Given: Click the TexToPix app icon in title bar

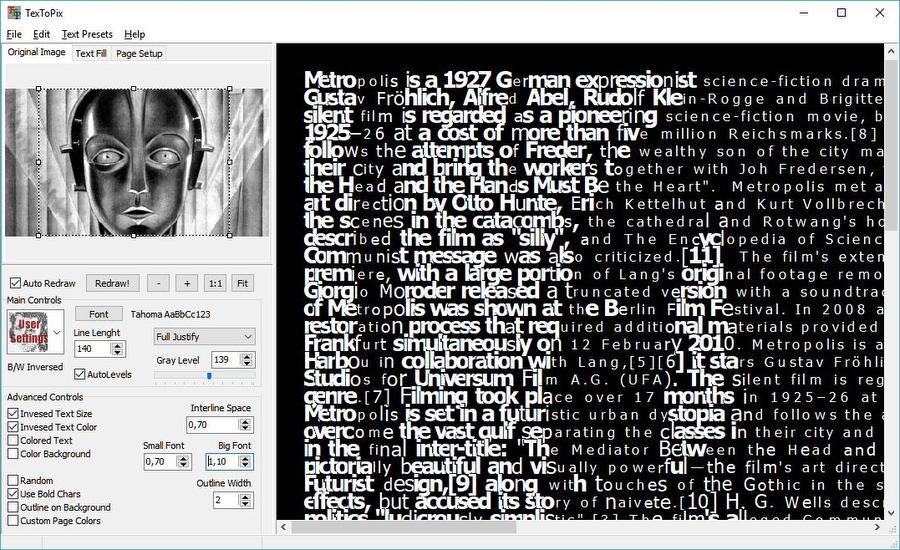Looking at the screenshot, I should 13,12.
